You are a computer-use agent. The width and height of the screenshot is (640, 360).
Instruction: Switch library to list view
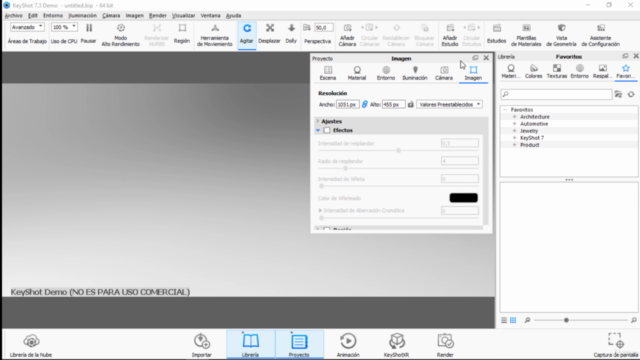click(x=504, y=320)
